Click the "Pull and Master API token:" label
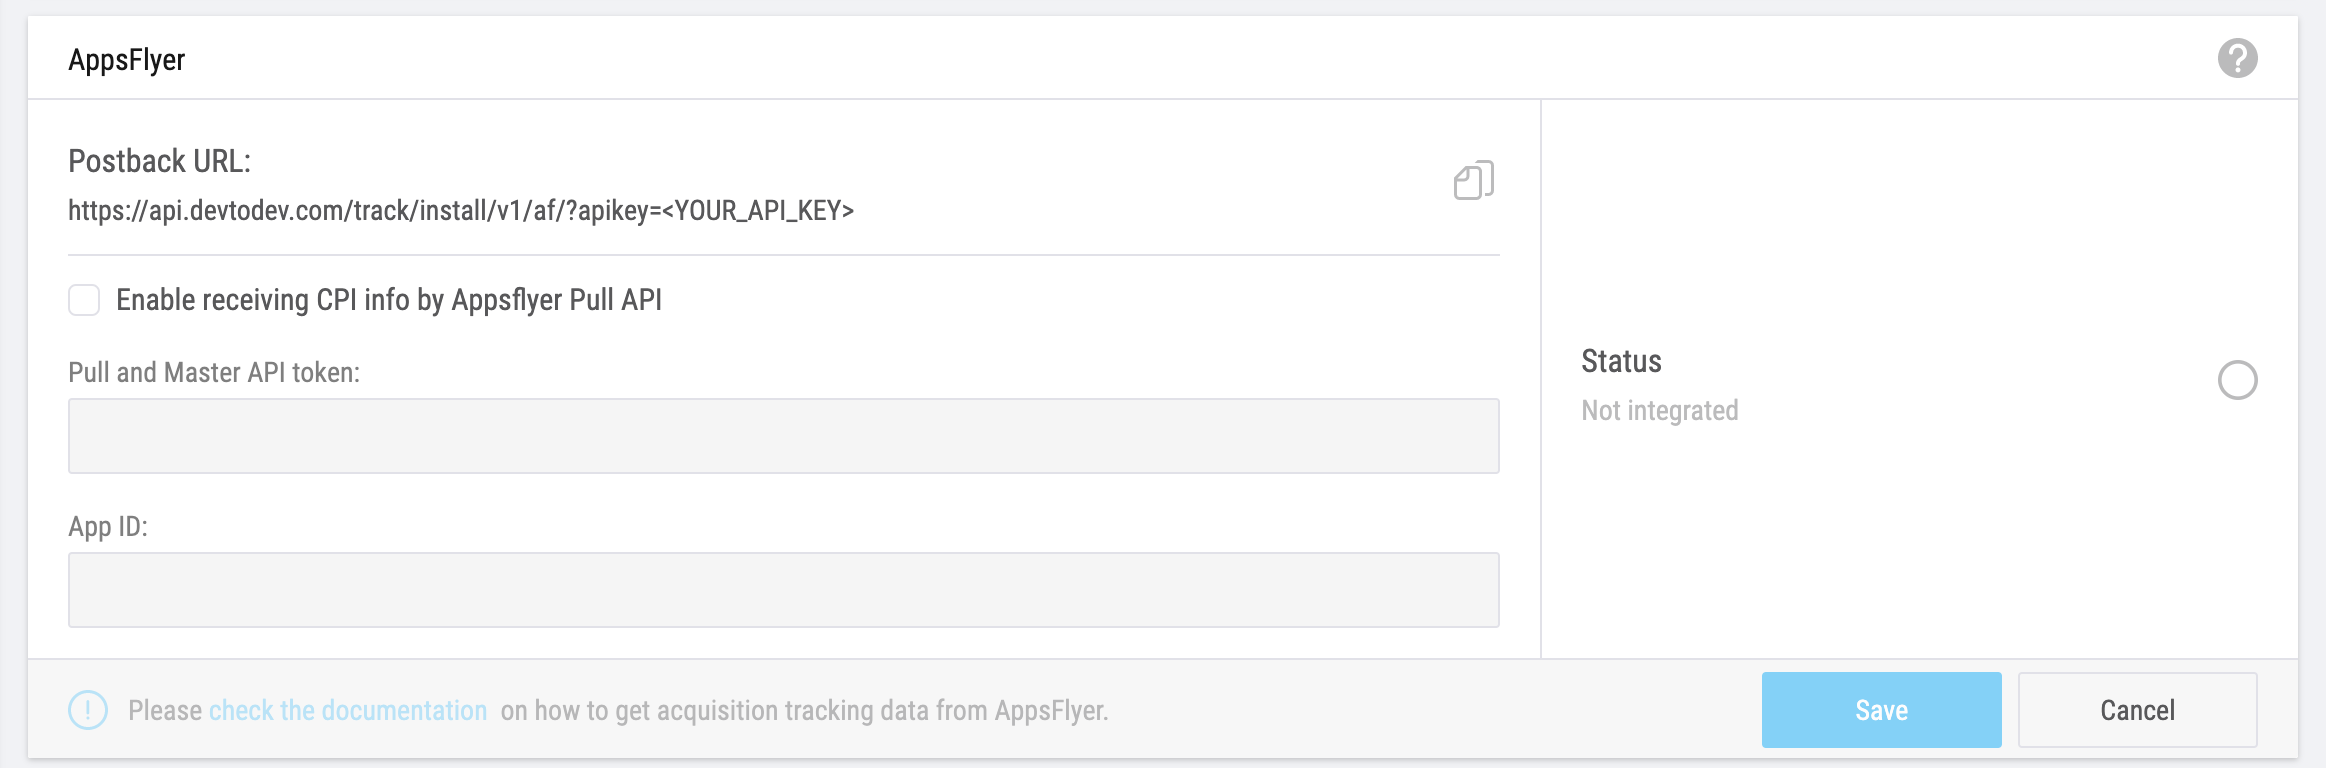This screenshot has height=768, width=2326. click(214, 372)
